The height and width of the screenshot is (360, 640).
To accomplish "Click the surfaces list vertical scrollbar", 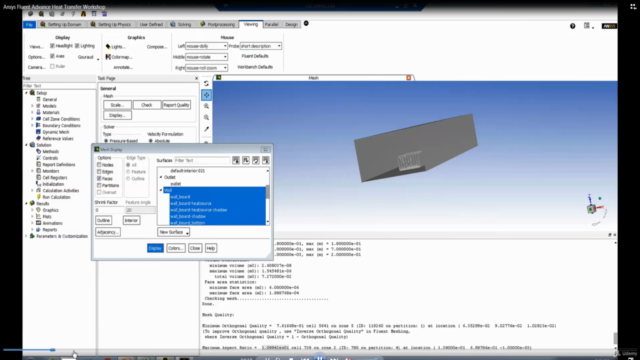I will click(x=268, y=196).
